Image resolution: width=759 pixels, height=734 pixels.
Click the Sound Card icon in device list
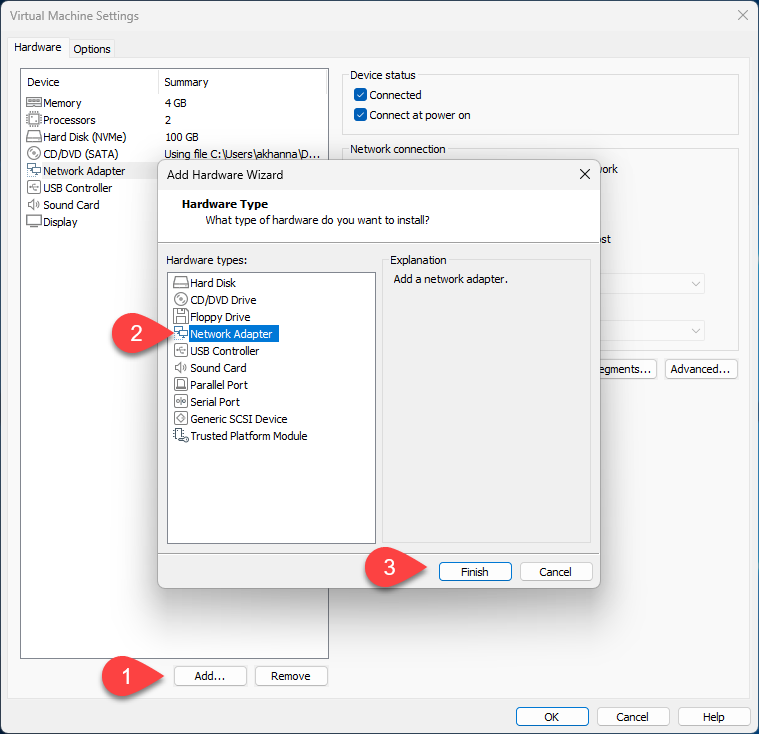pos(33,204)
